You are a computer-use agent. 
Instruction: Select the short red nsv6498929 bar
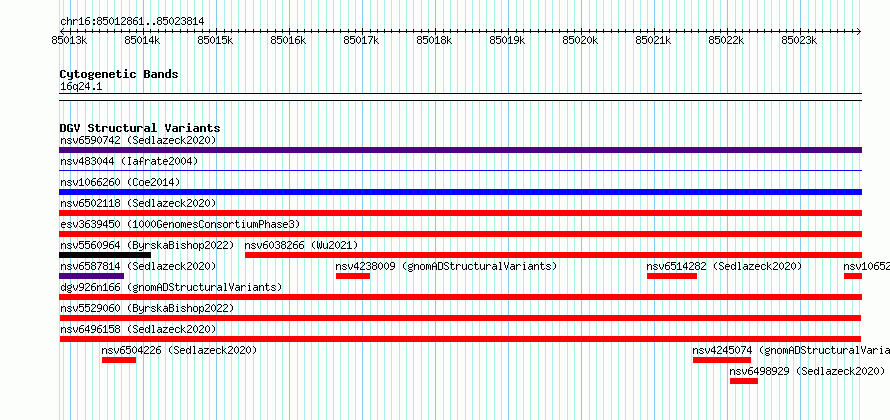[744, 381]
